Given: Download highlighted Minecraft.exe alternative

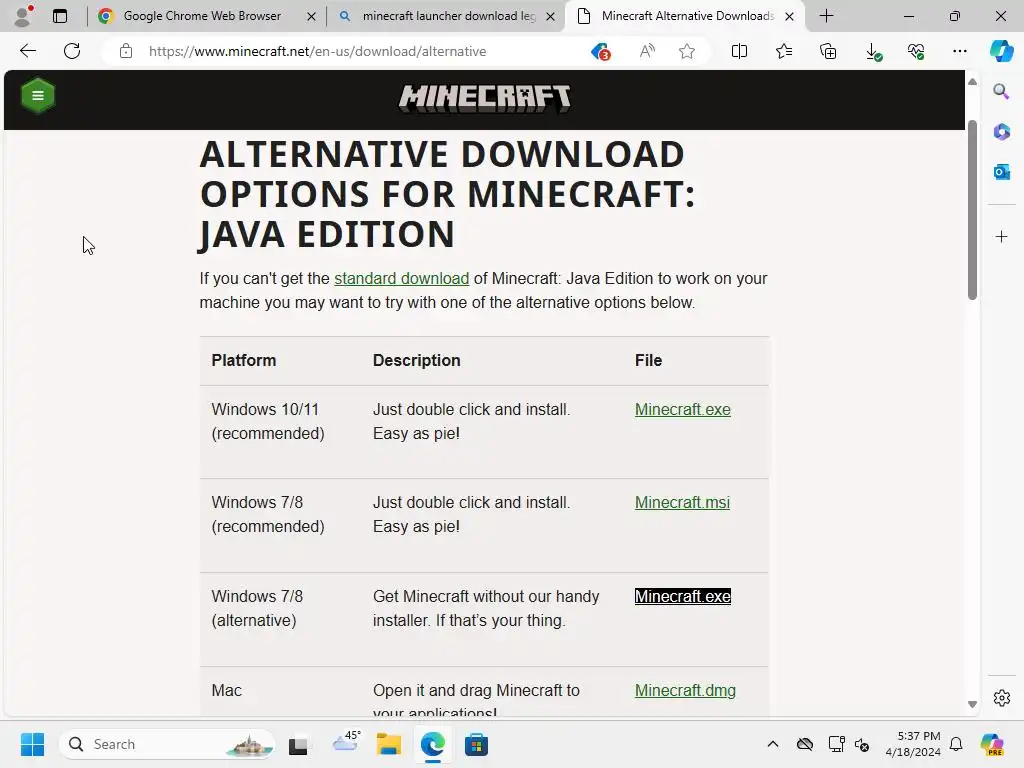Looking at the screenshot, I should point(682,596).
